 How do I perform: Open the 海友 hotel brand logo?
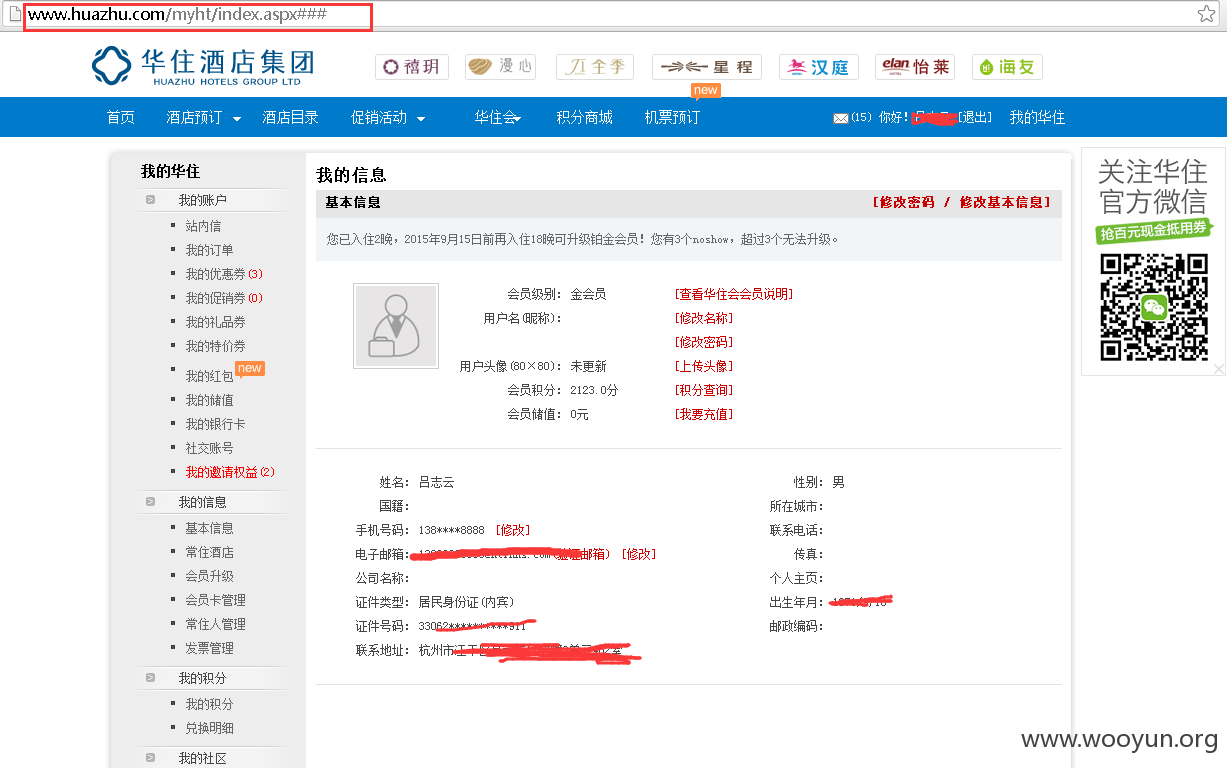[1007, 67]
